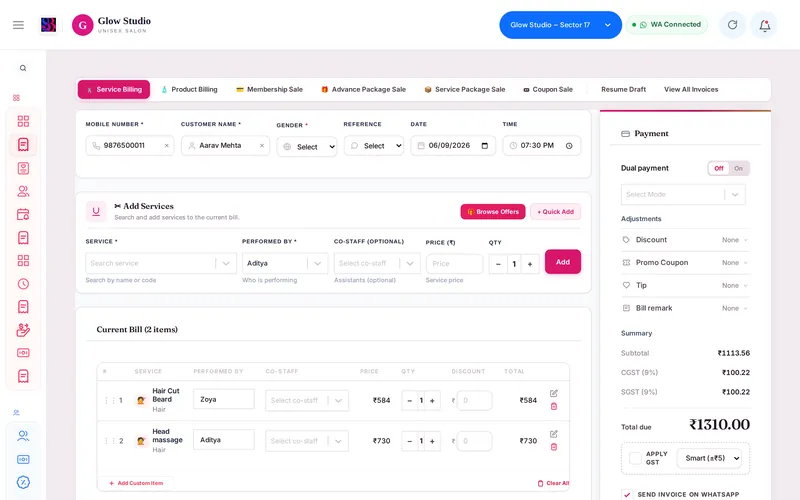Click the colorful app logo thumbnail
This screenshot has height=500, width=800.
coord(48,24)
